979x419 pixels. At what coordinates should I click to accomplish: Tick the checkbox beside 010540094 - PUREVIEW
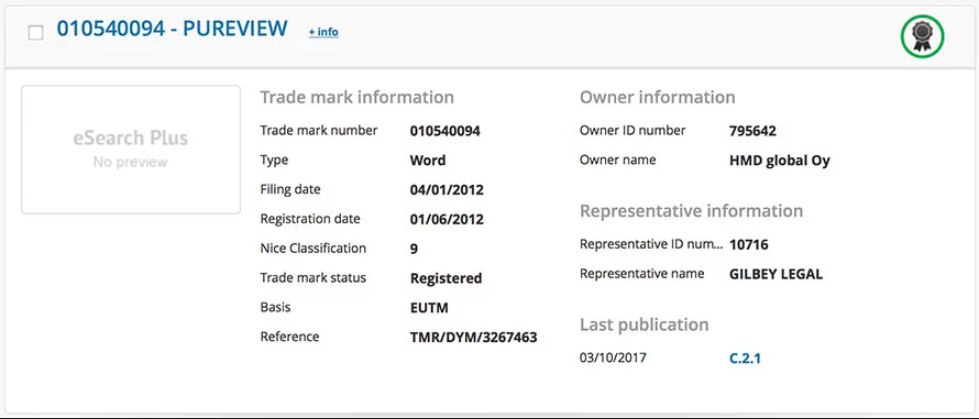[x=36, y=32]
